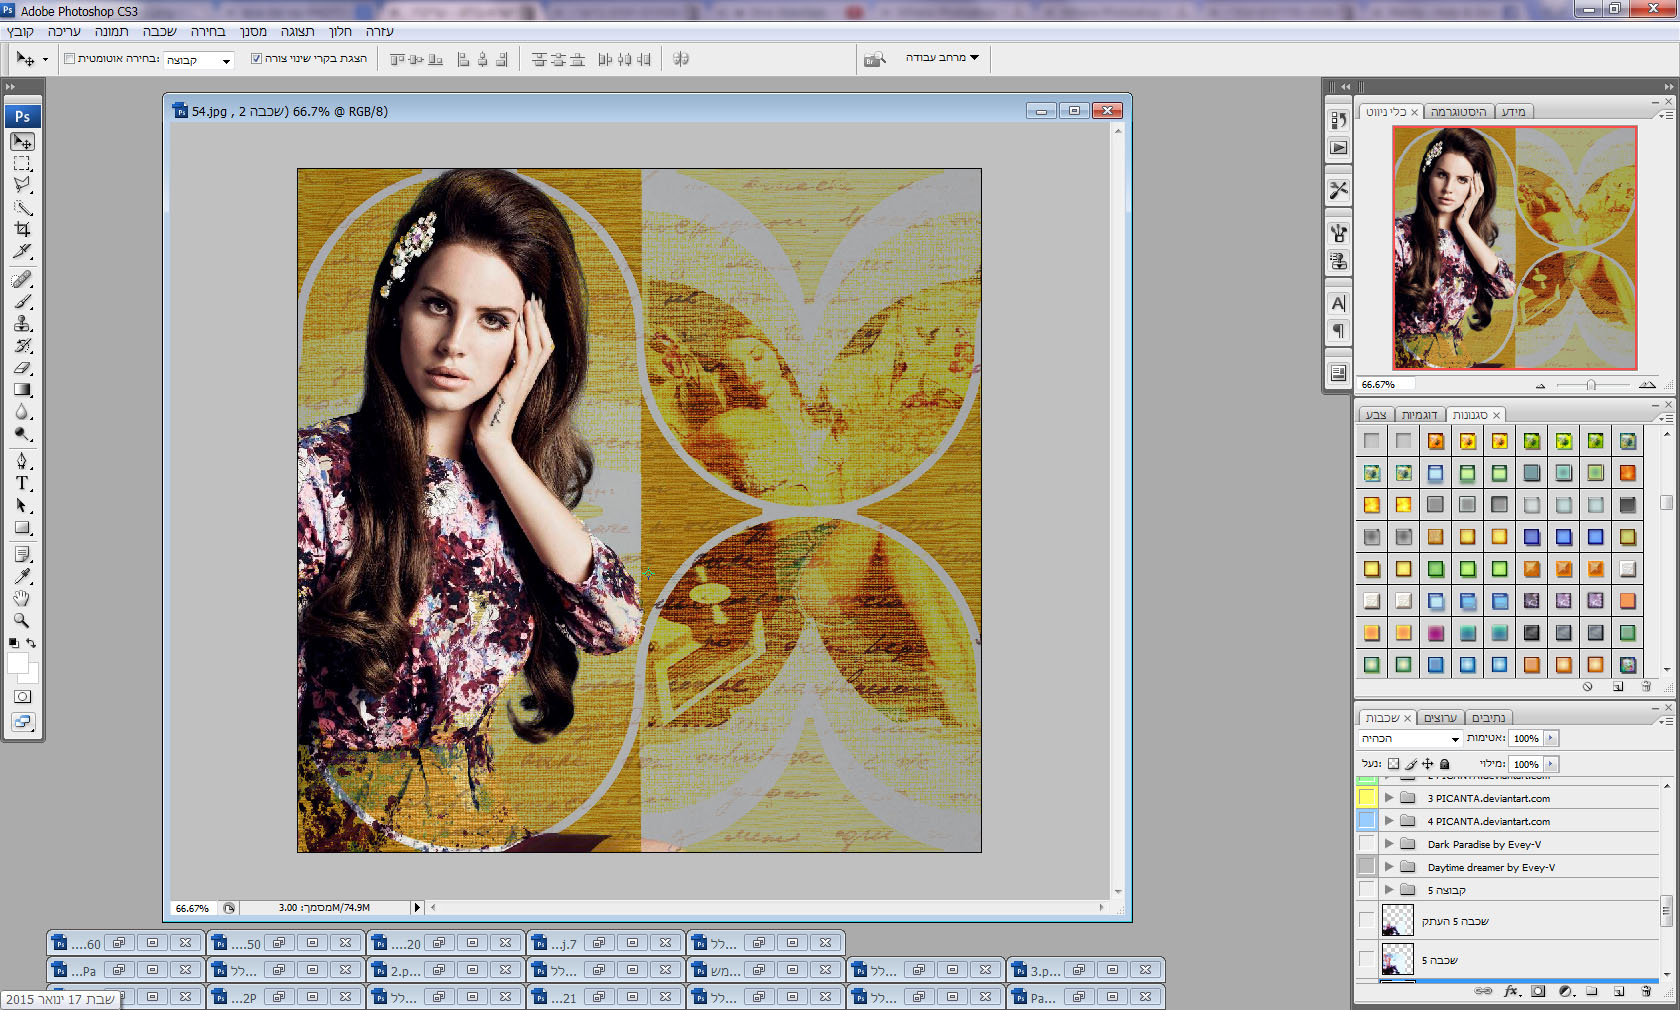Choose the Eraser tool
This screenshot has width=1680, height=1010.
pos(22,368)
